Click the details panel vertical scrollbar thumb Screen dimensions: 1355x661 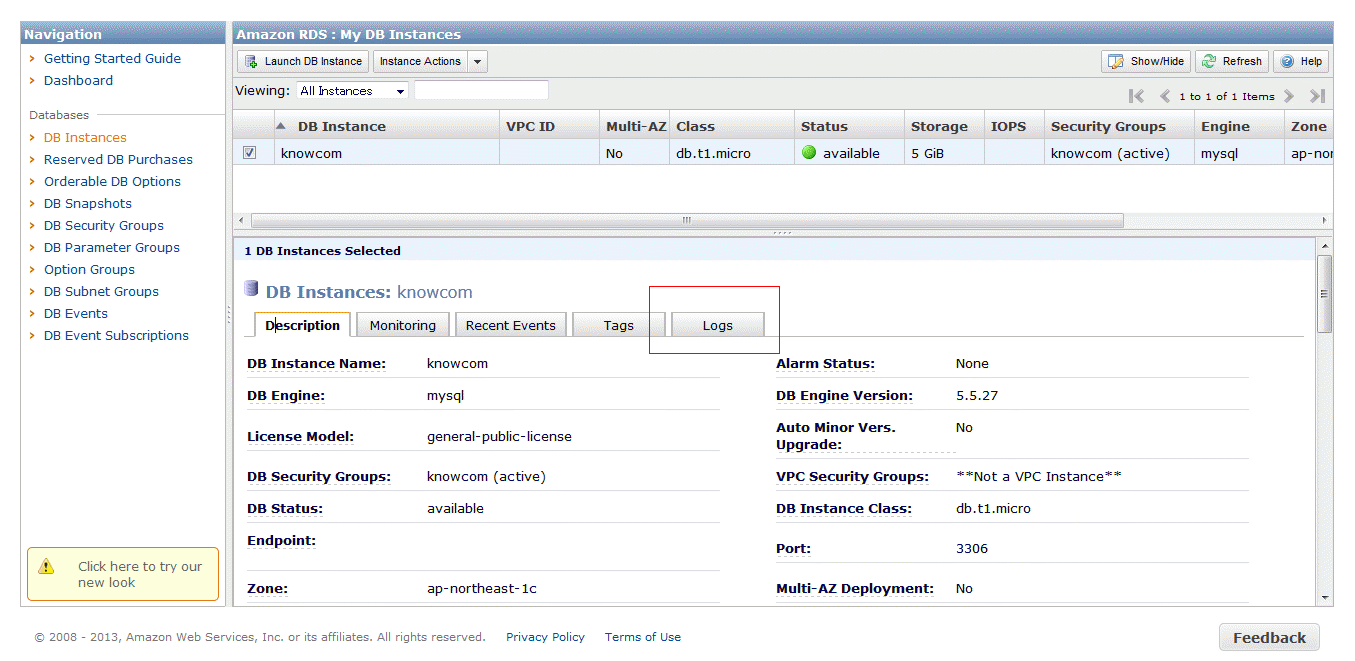(x=1325, y=294)
